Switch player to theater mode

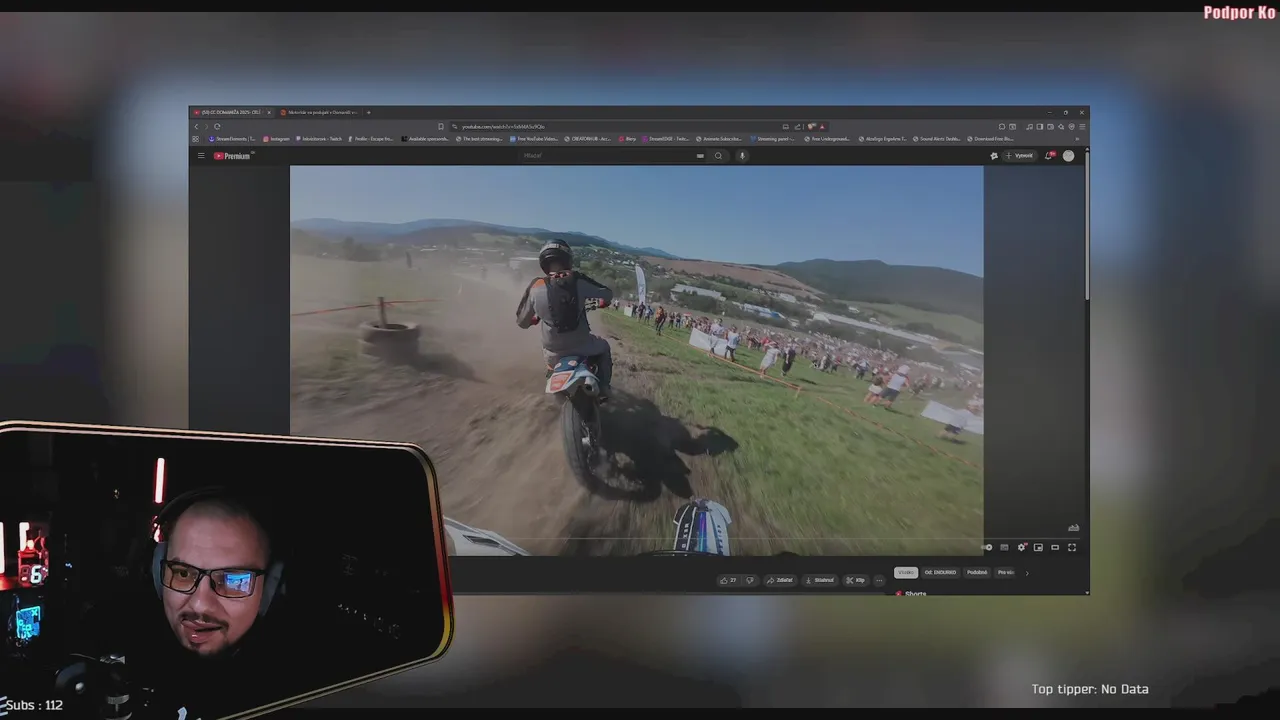pos(1055,547)
